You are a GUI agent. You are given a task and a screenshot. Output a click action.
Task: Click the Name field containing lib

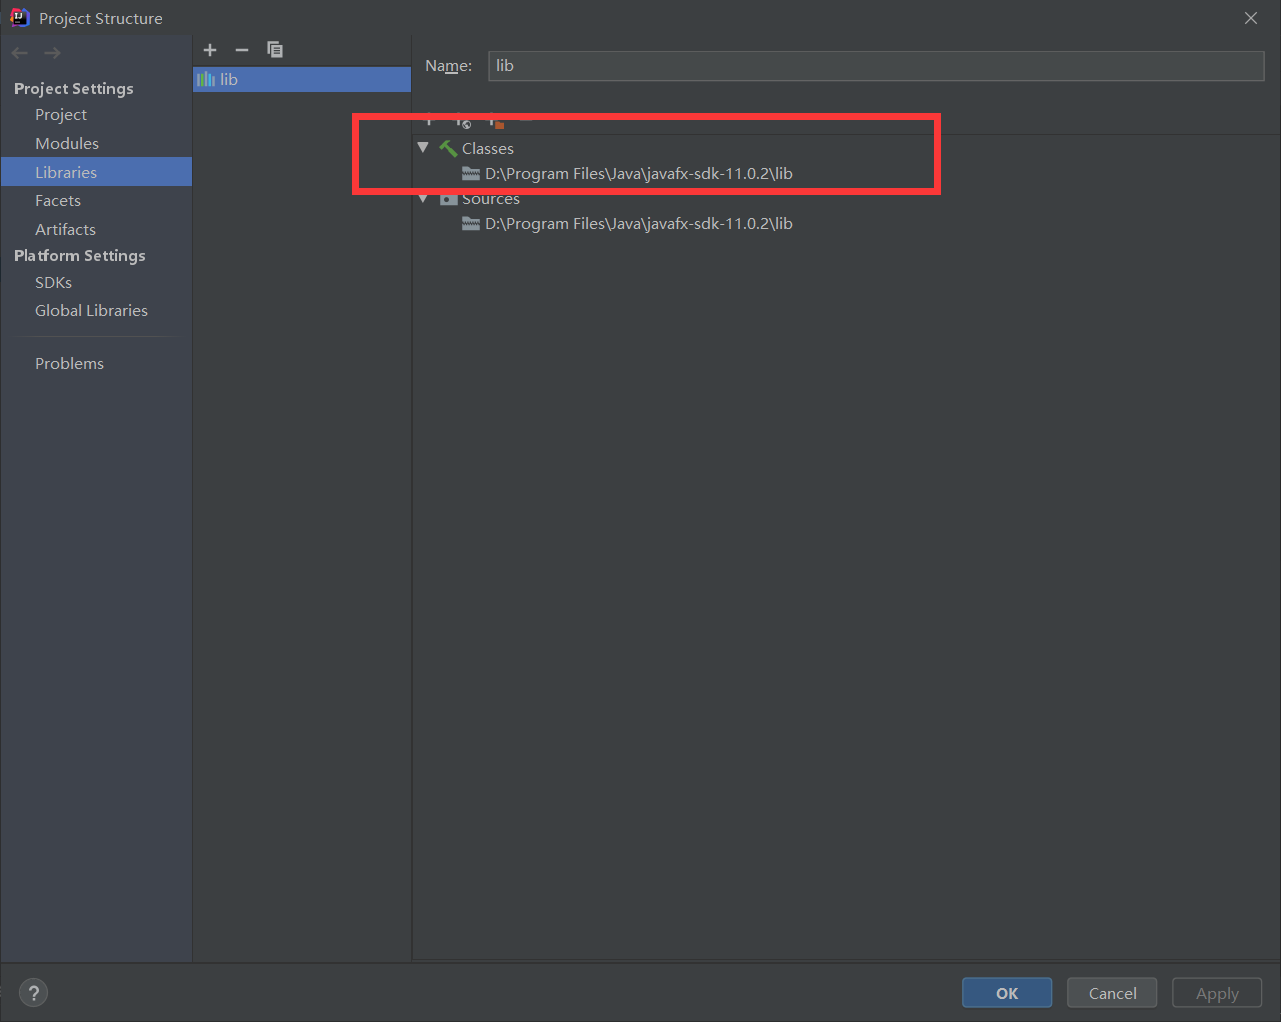(876, 66)
